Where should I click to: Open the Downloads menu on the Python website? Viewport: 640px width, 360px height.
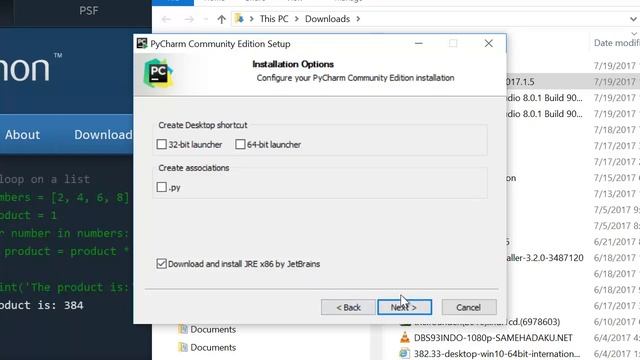point(103,135)
